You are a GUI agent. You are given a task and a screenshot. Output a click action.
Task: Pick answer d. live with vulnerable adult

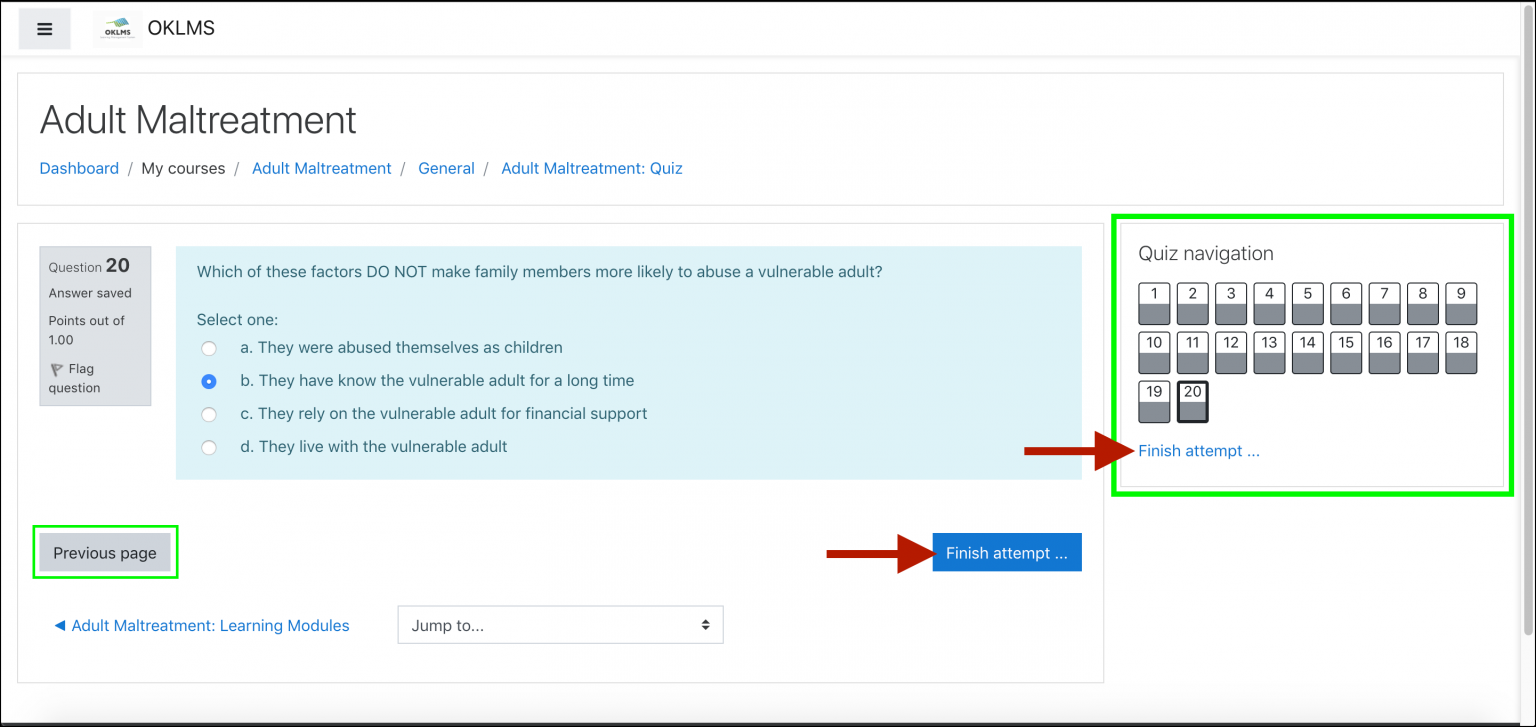[209, 447]
